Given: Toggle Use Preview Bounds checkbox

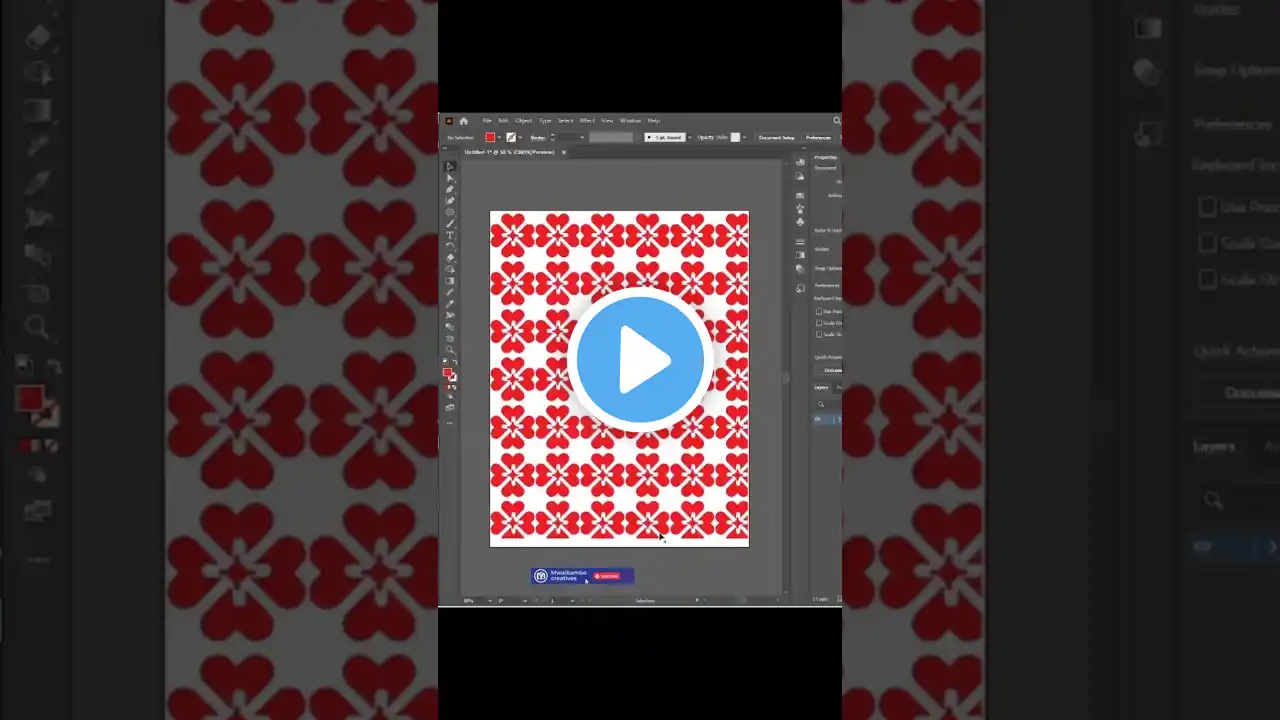Looking at the screenshot, I should coord(819,310).
